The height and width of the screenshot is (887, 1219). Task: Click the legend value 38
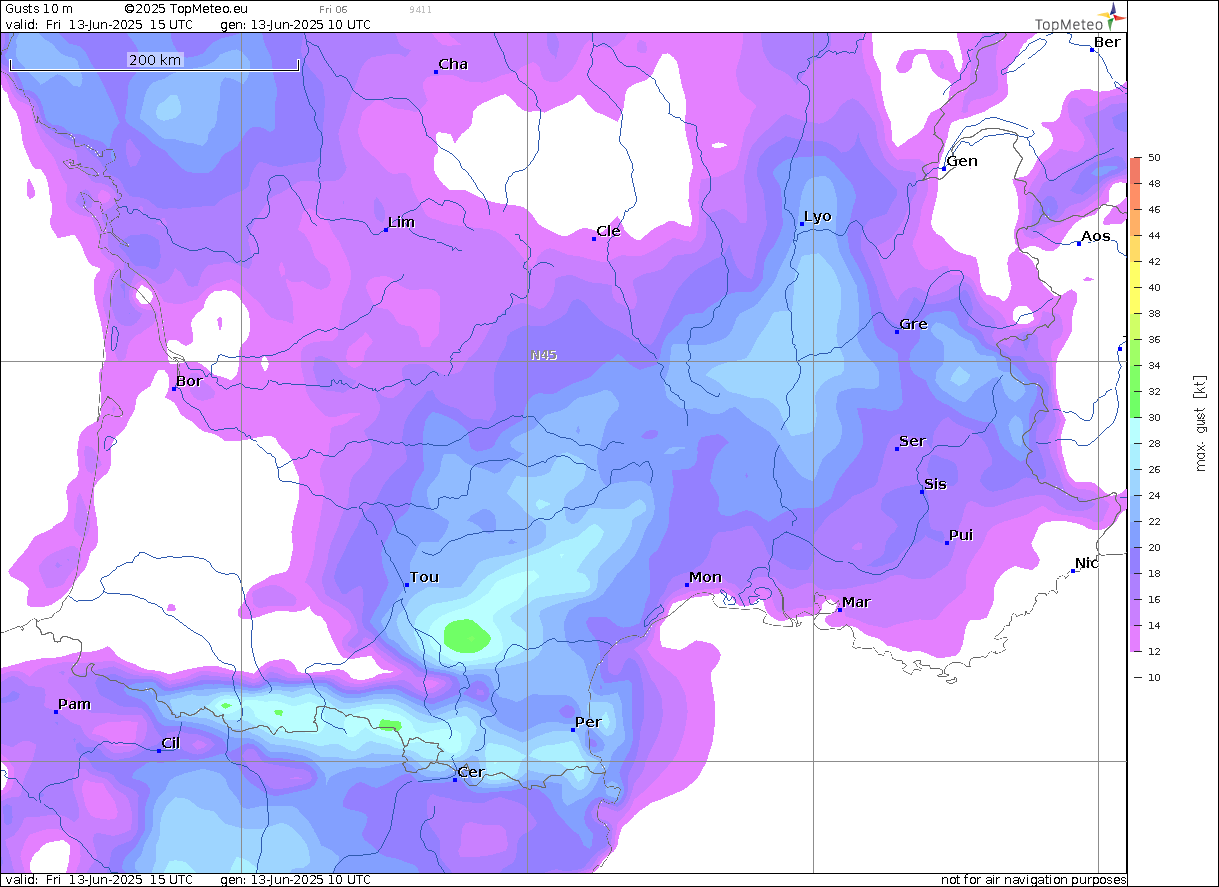click(x=1154, y=314)
